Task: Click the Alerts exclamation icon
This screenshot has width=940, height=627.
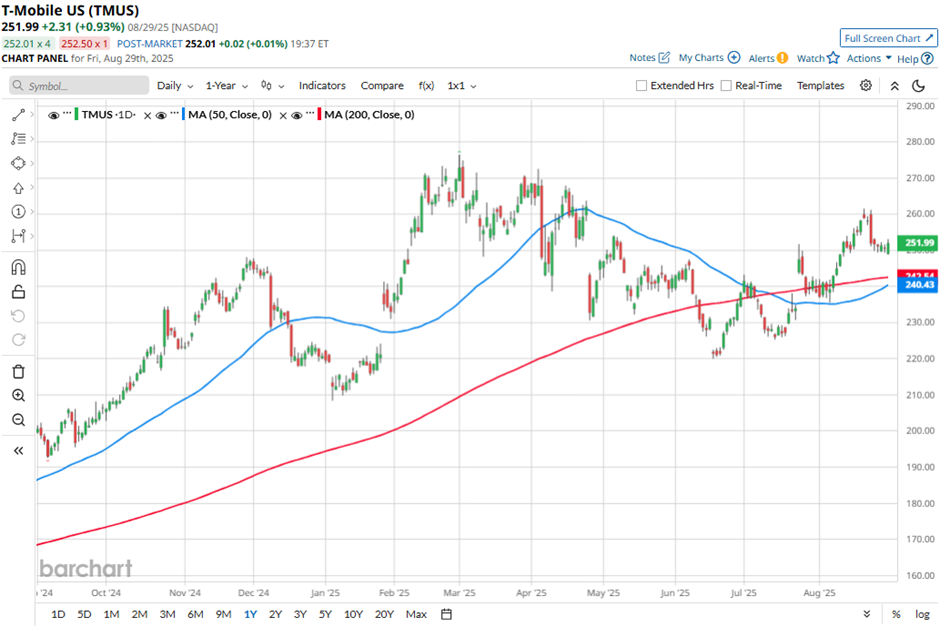Action: 782,58
